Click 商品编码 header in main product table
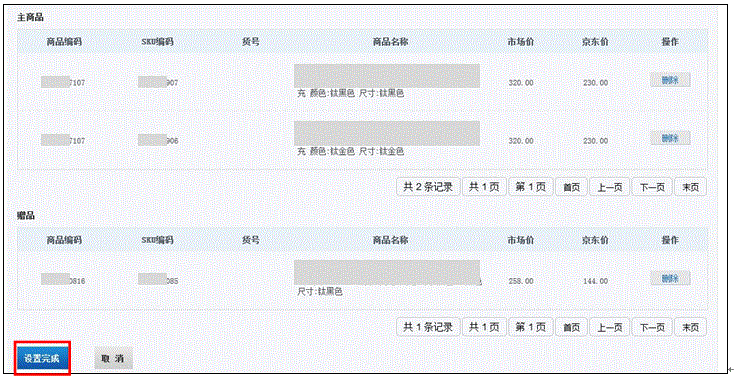 point(64,42)
